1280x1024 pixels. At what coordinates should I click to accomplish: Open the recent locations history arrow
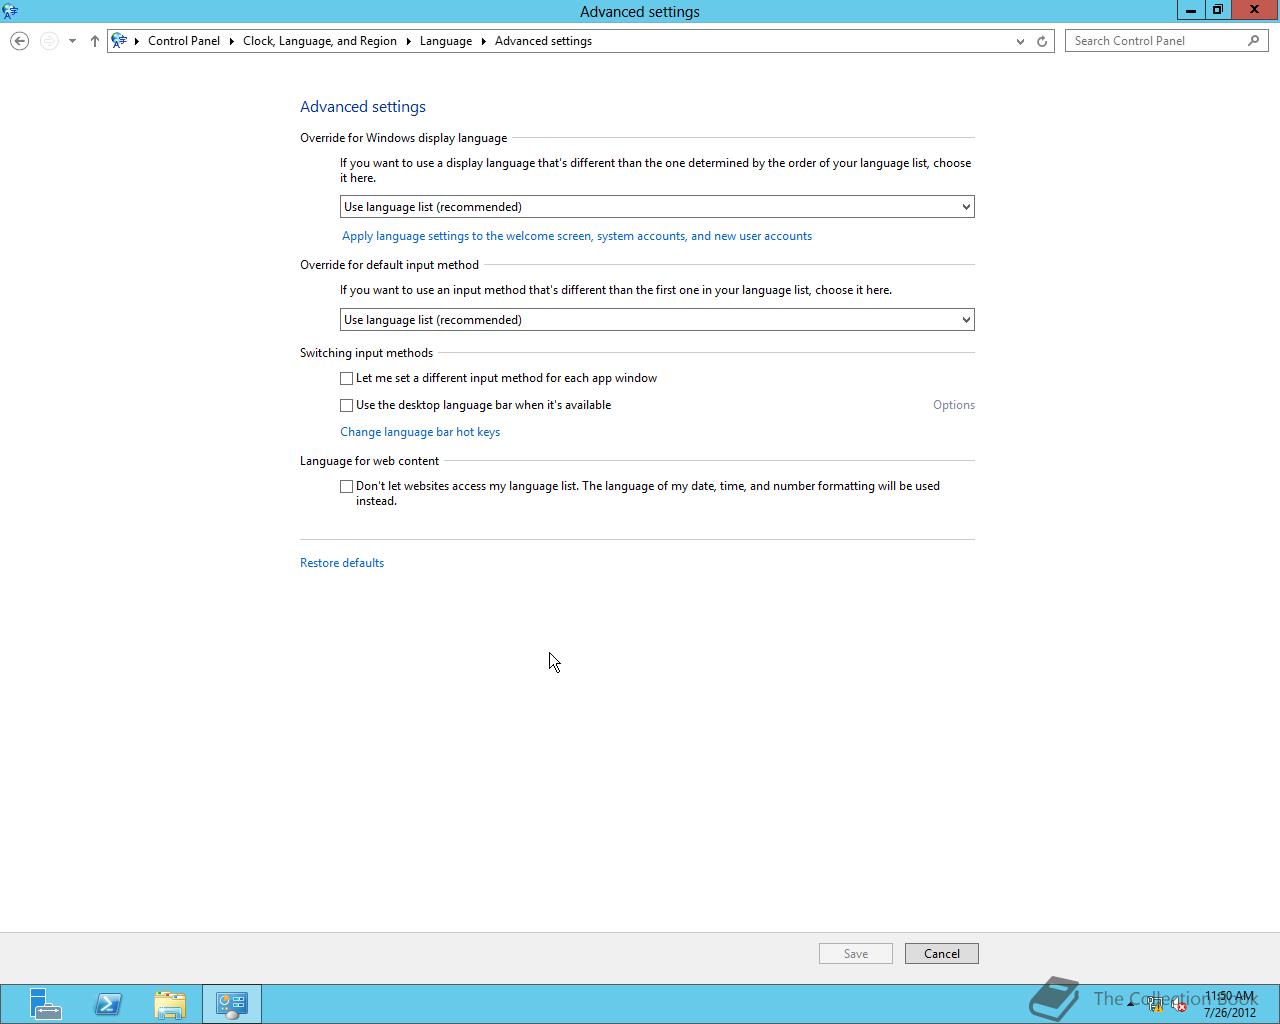(72, 41)
